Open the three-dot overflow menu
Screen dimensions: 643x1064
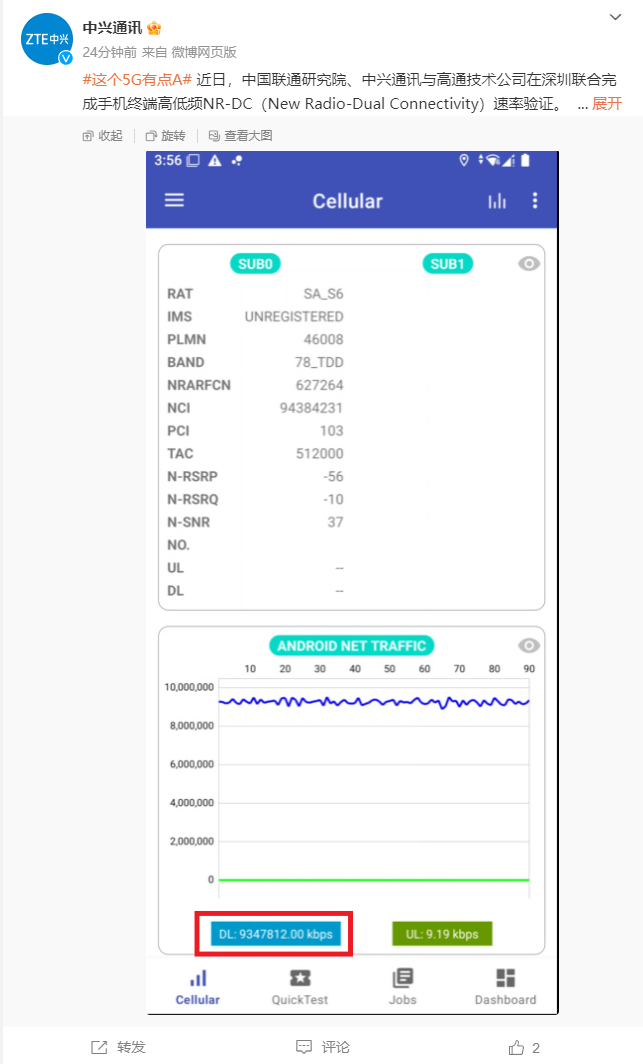tap(535, 200)
